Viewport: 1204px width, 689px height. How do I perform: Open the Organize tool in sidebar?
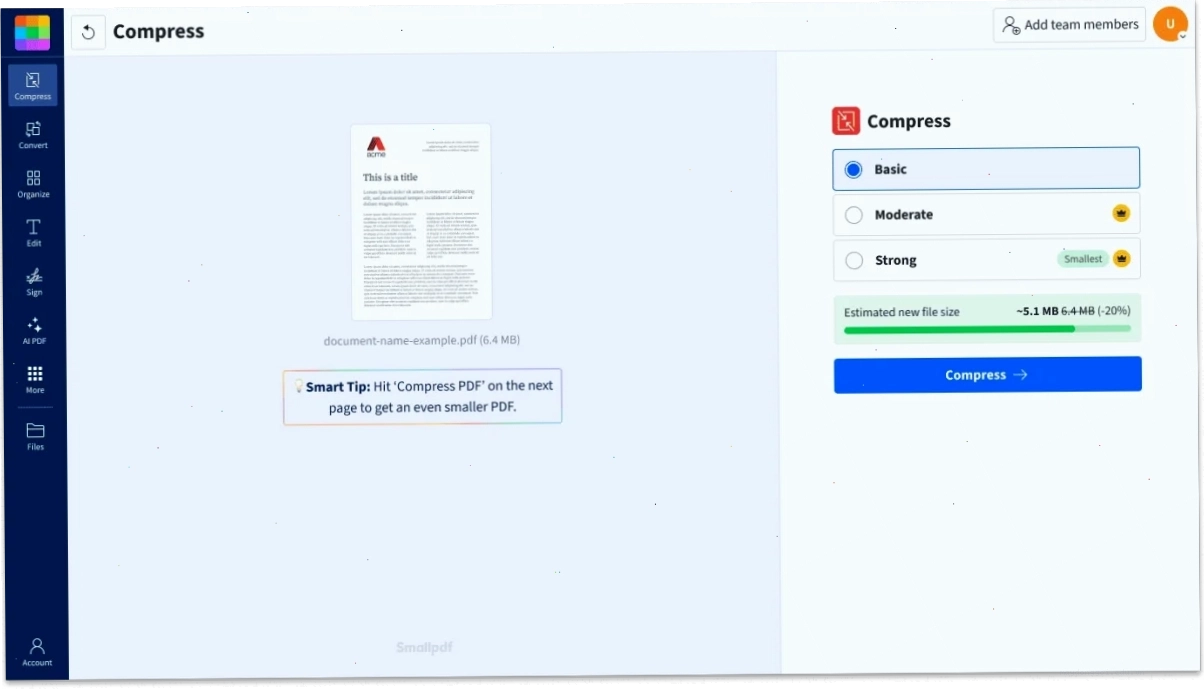pos(33,183)
